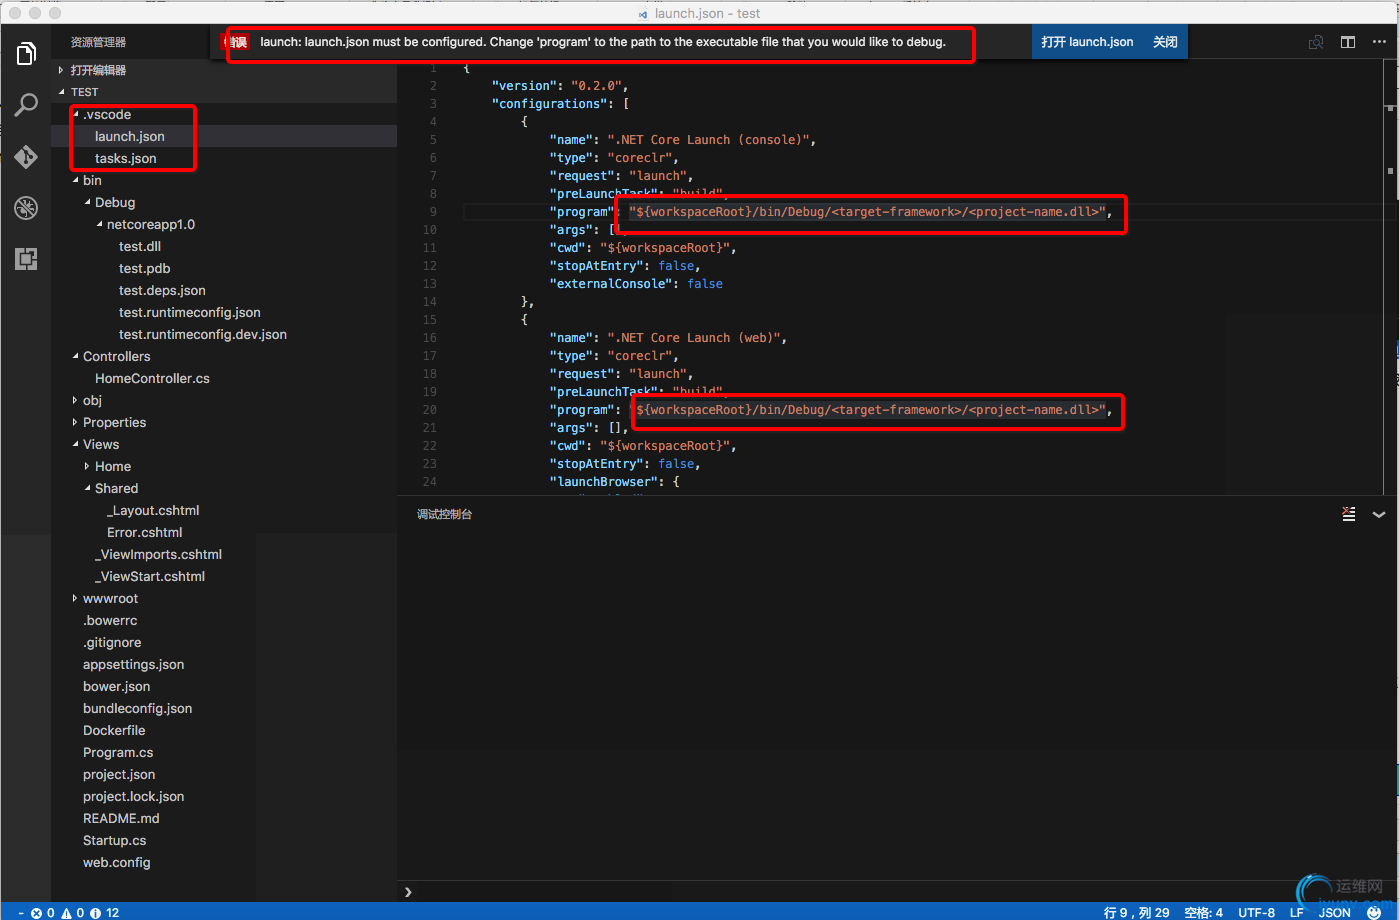The image size is (1399, 920).
Task: Clear the debug console output icon
Action: pos(1349,514)
